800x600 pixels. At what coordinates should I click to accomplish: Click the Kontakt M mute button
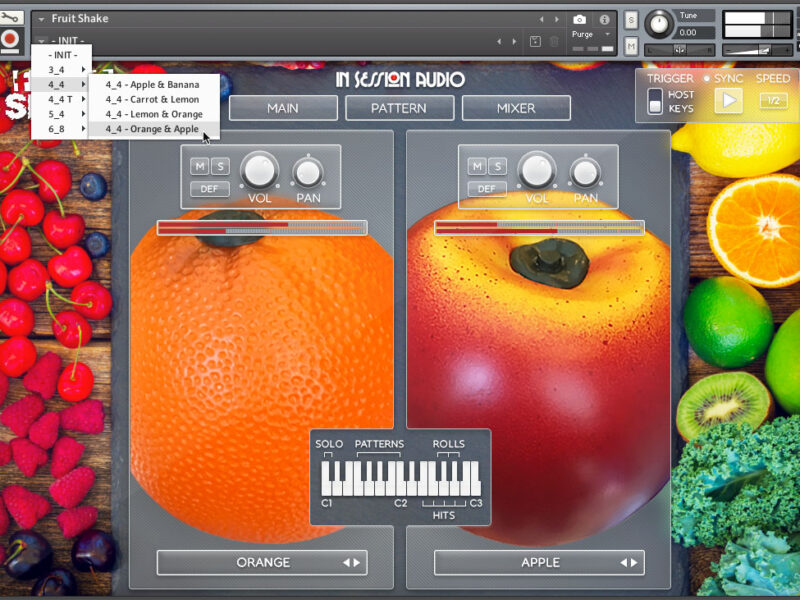click(x=631, y=45)
